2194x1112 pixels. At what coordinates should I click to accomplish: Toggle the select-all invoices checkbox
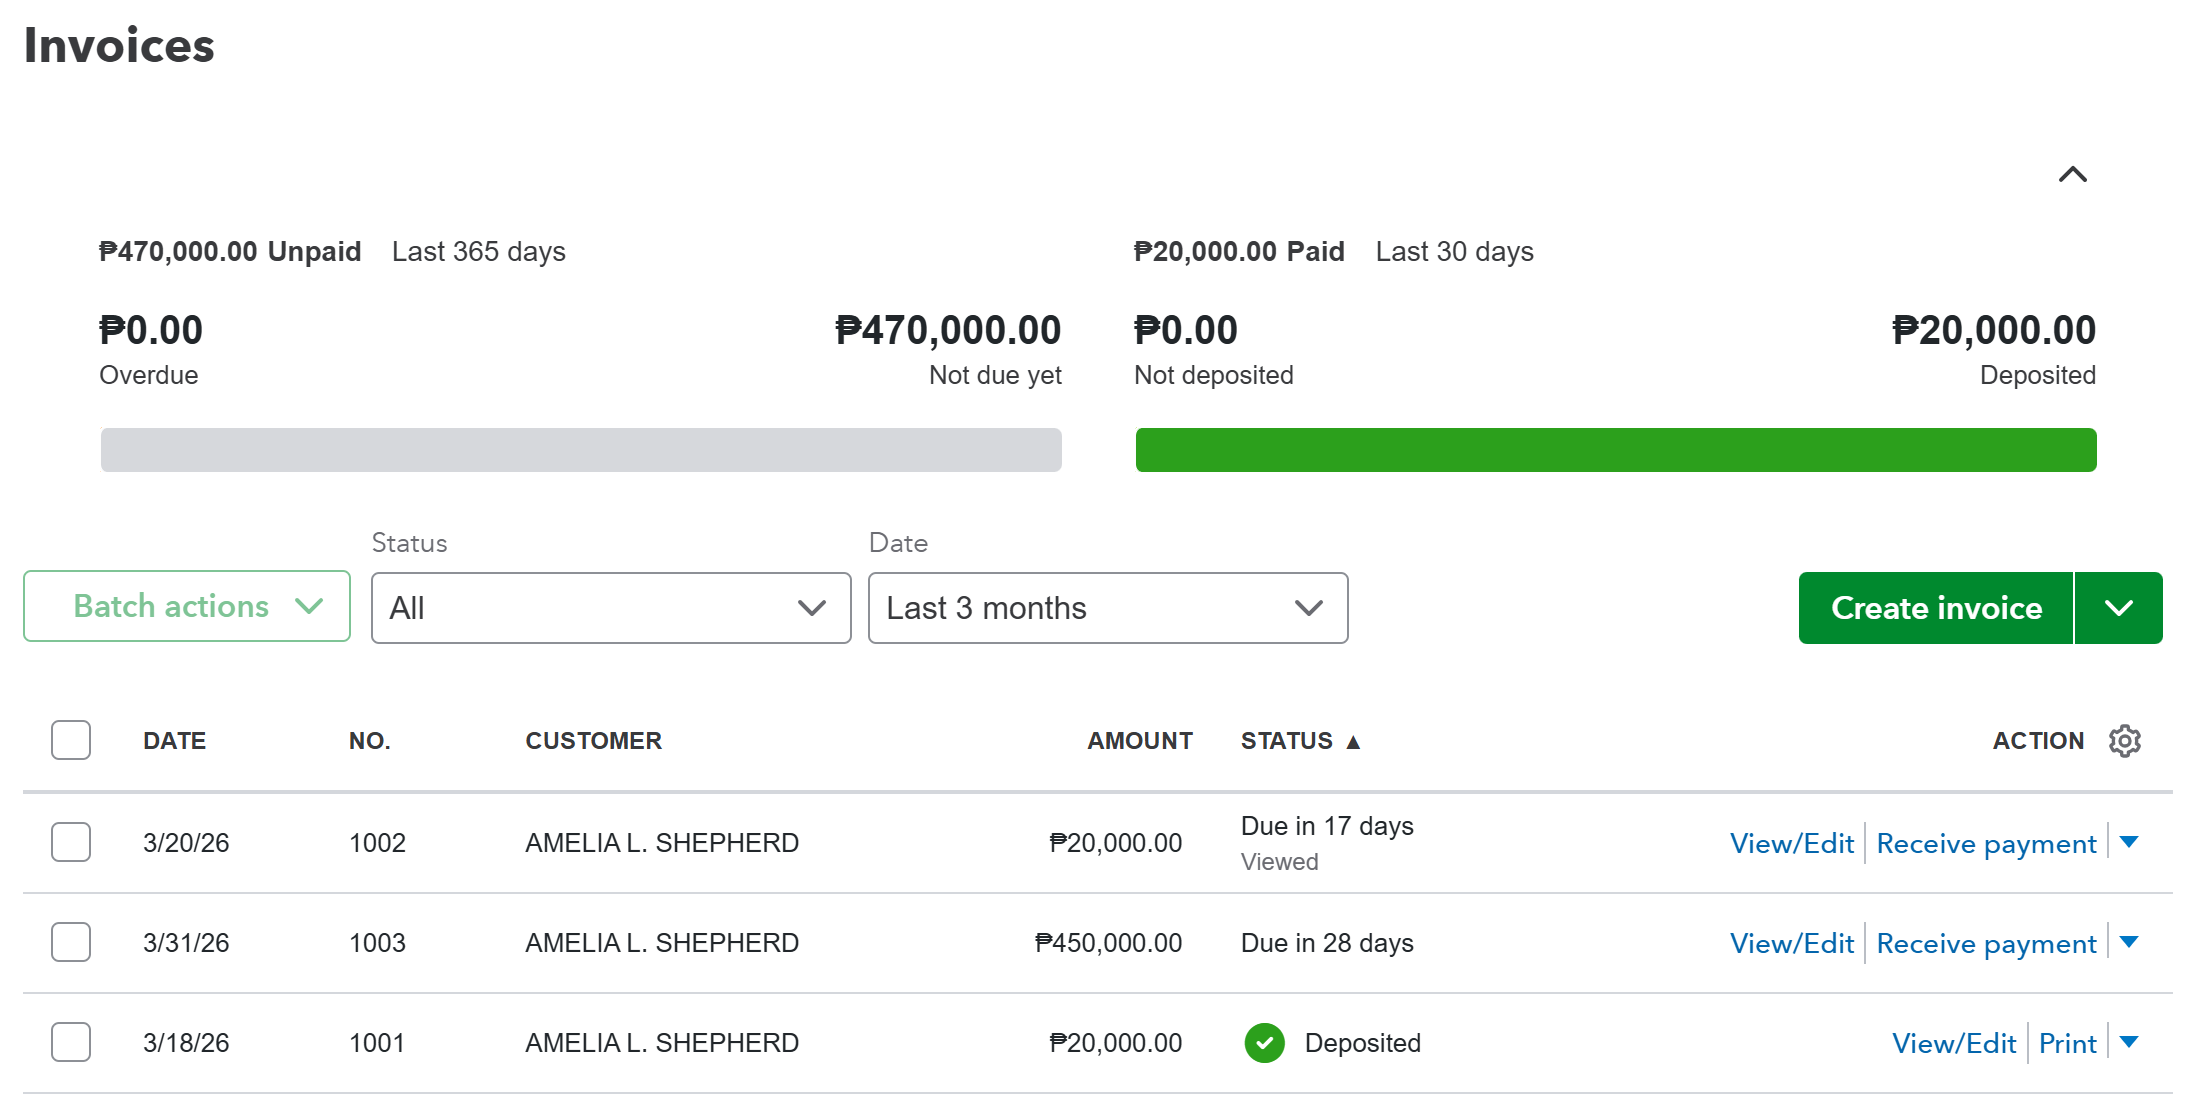click(71, 740)
